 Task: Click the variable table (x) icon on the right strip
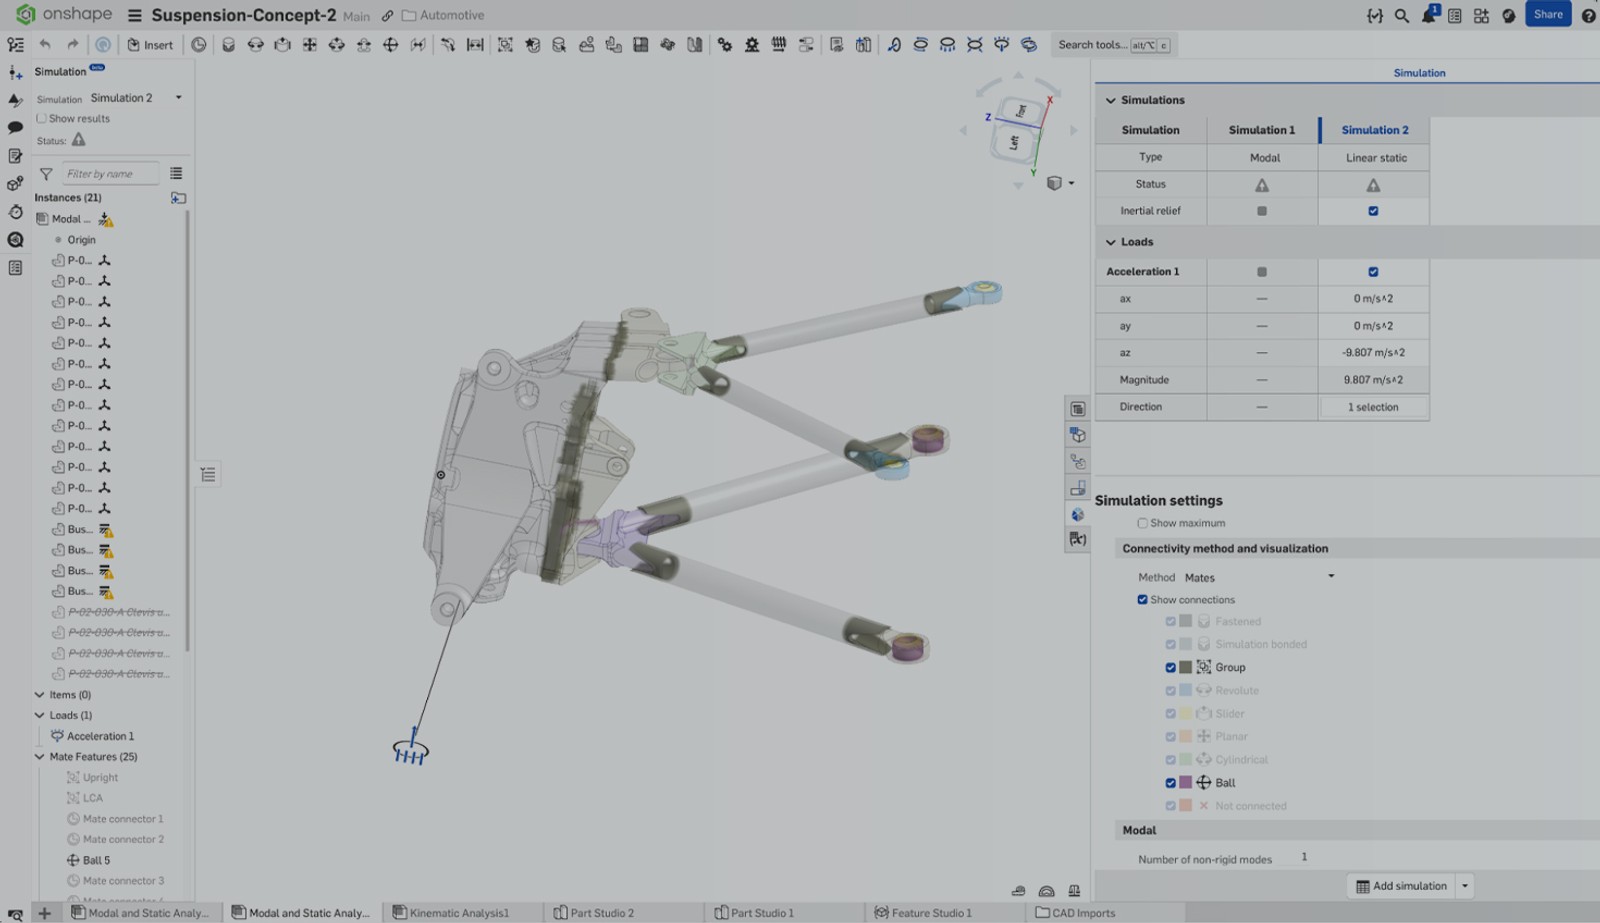[x=1077, y=539]
